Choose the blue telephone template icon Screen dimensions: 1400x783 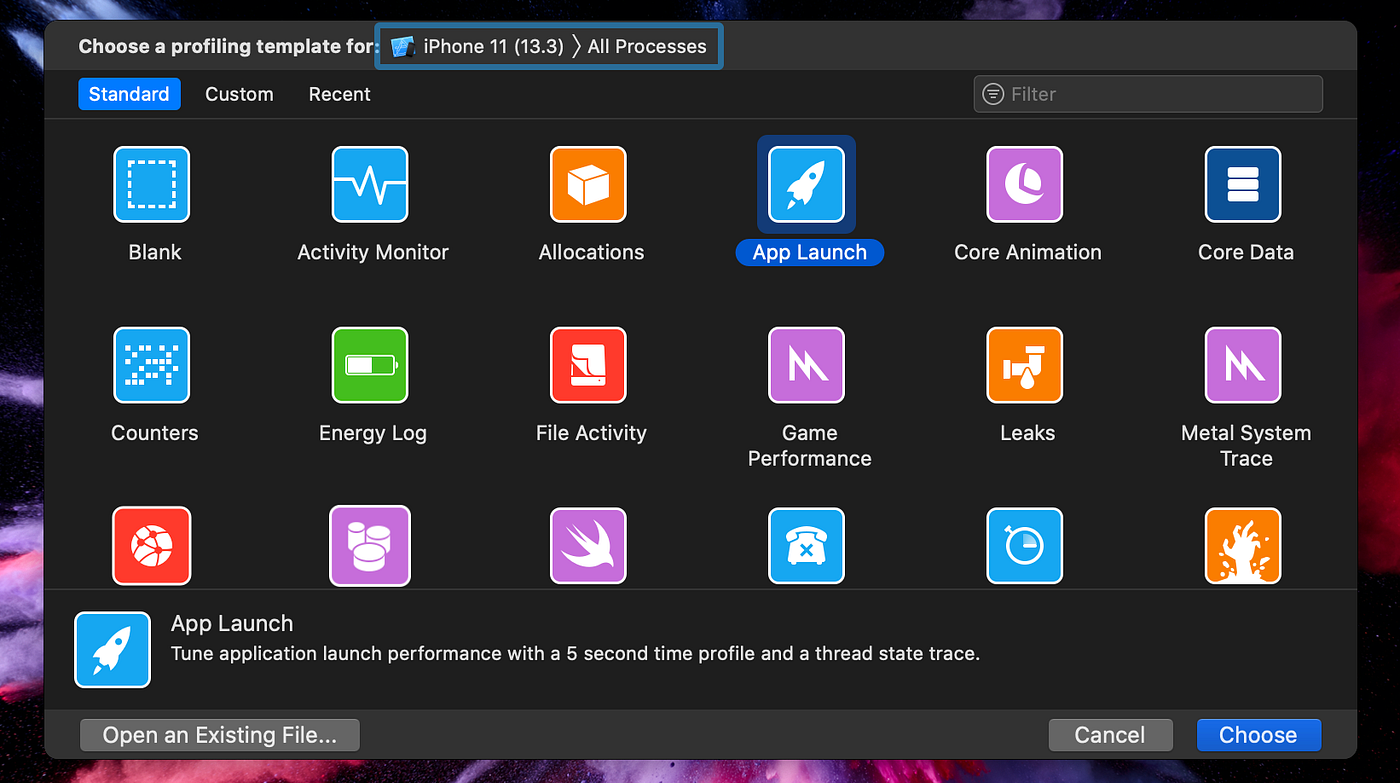click(x=806, y=546)
